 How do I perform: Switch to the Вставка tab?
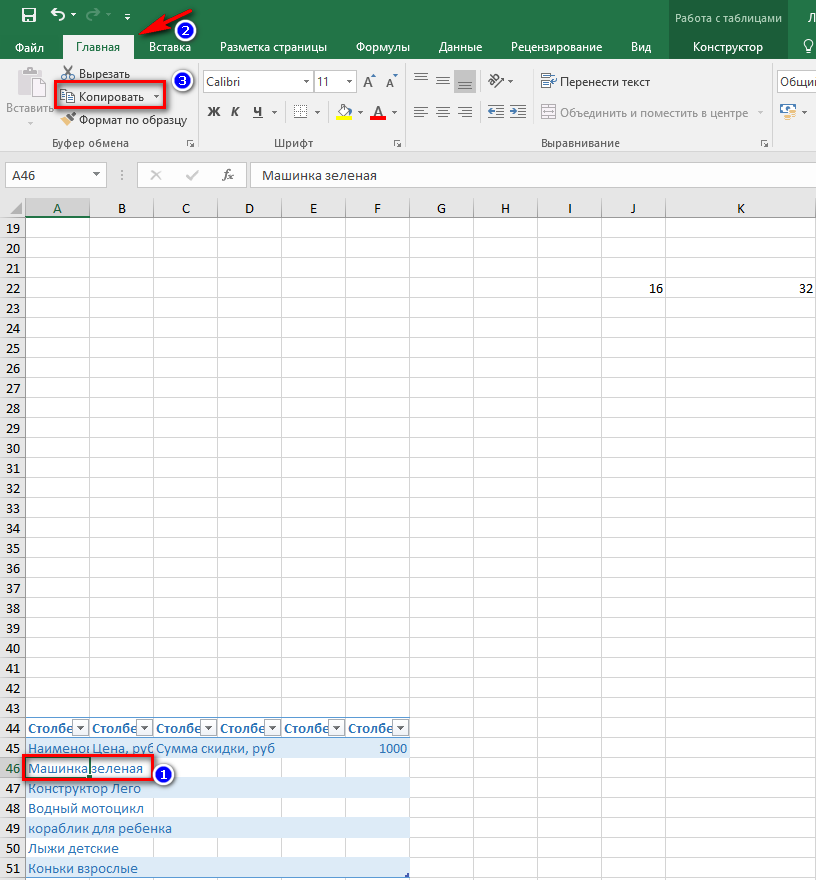(x=169, y=47)
